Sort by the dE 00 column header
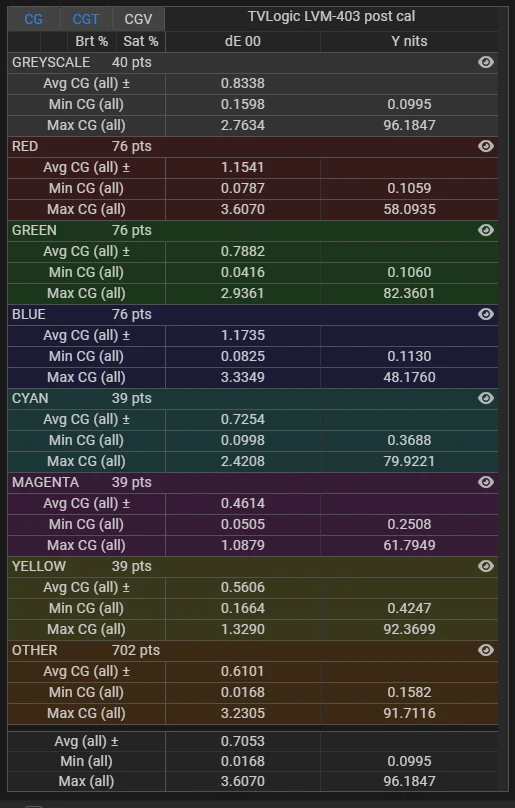 click(x=243, y=41)
